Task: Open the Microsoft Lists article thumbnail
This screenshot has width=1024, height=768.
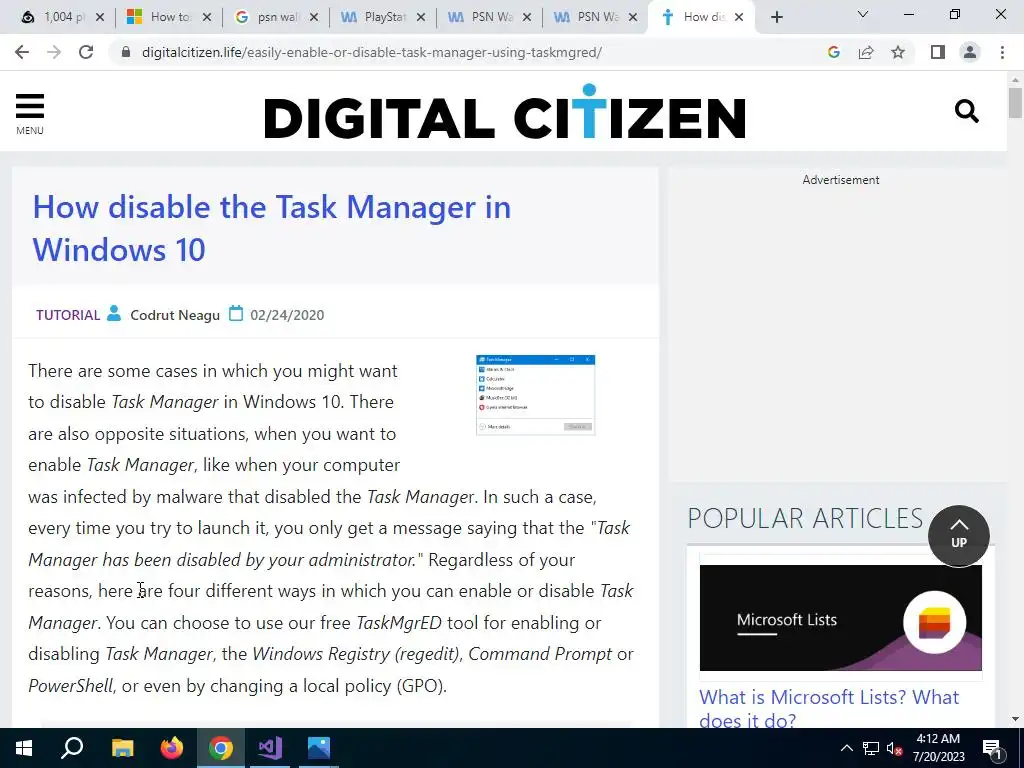Action: coord(840,617)
